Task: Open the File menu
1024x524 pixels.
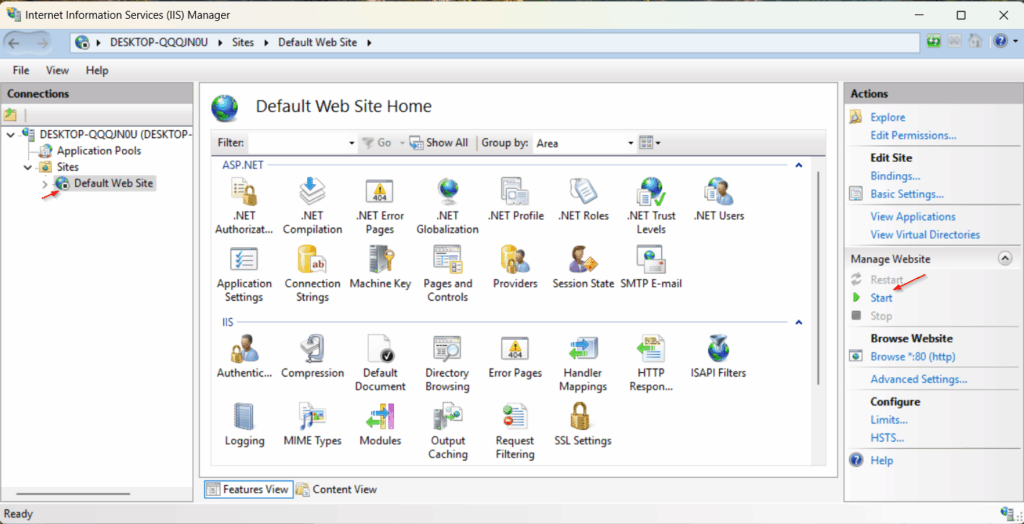Action: point(21,70)
